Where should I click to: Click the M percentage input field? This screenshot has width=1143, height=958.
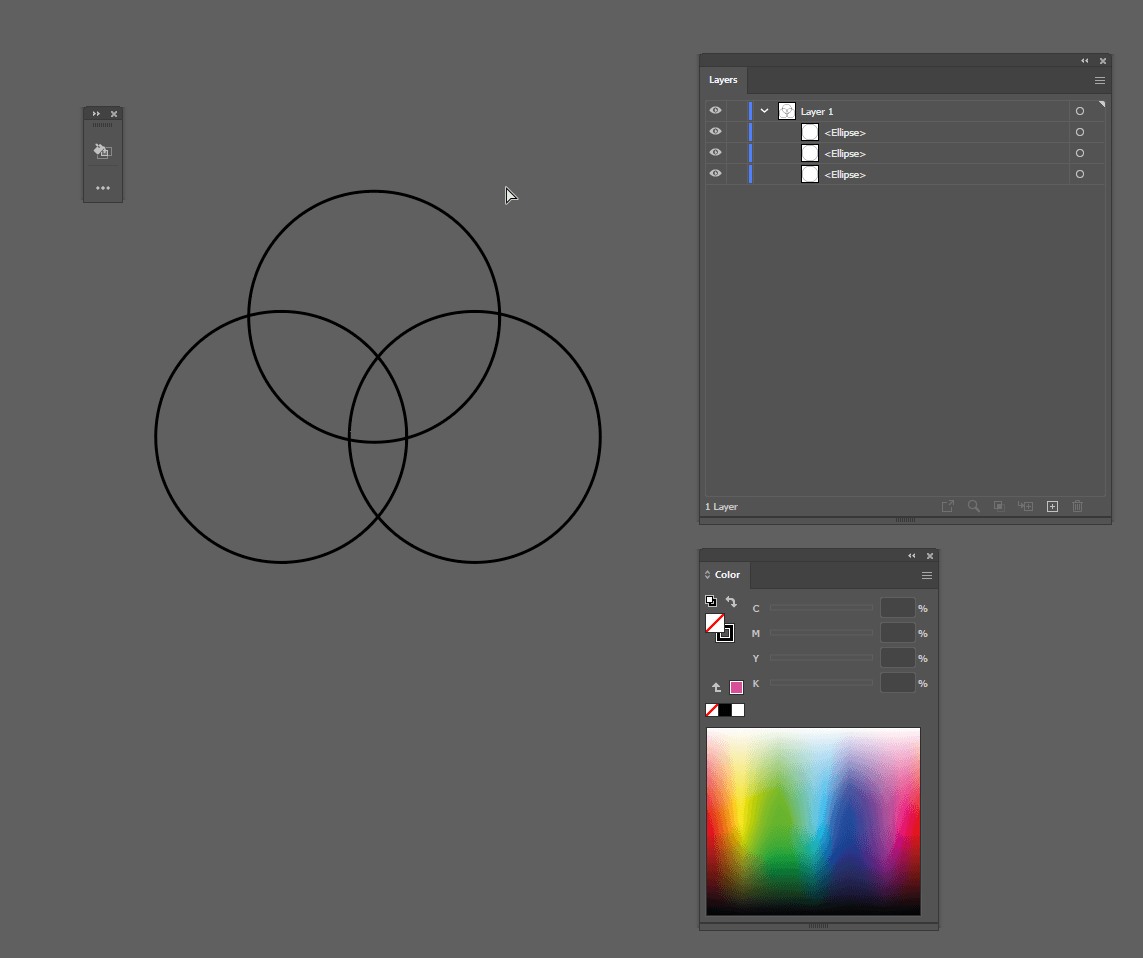pos(897,633)
